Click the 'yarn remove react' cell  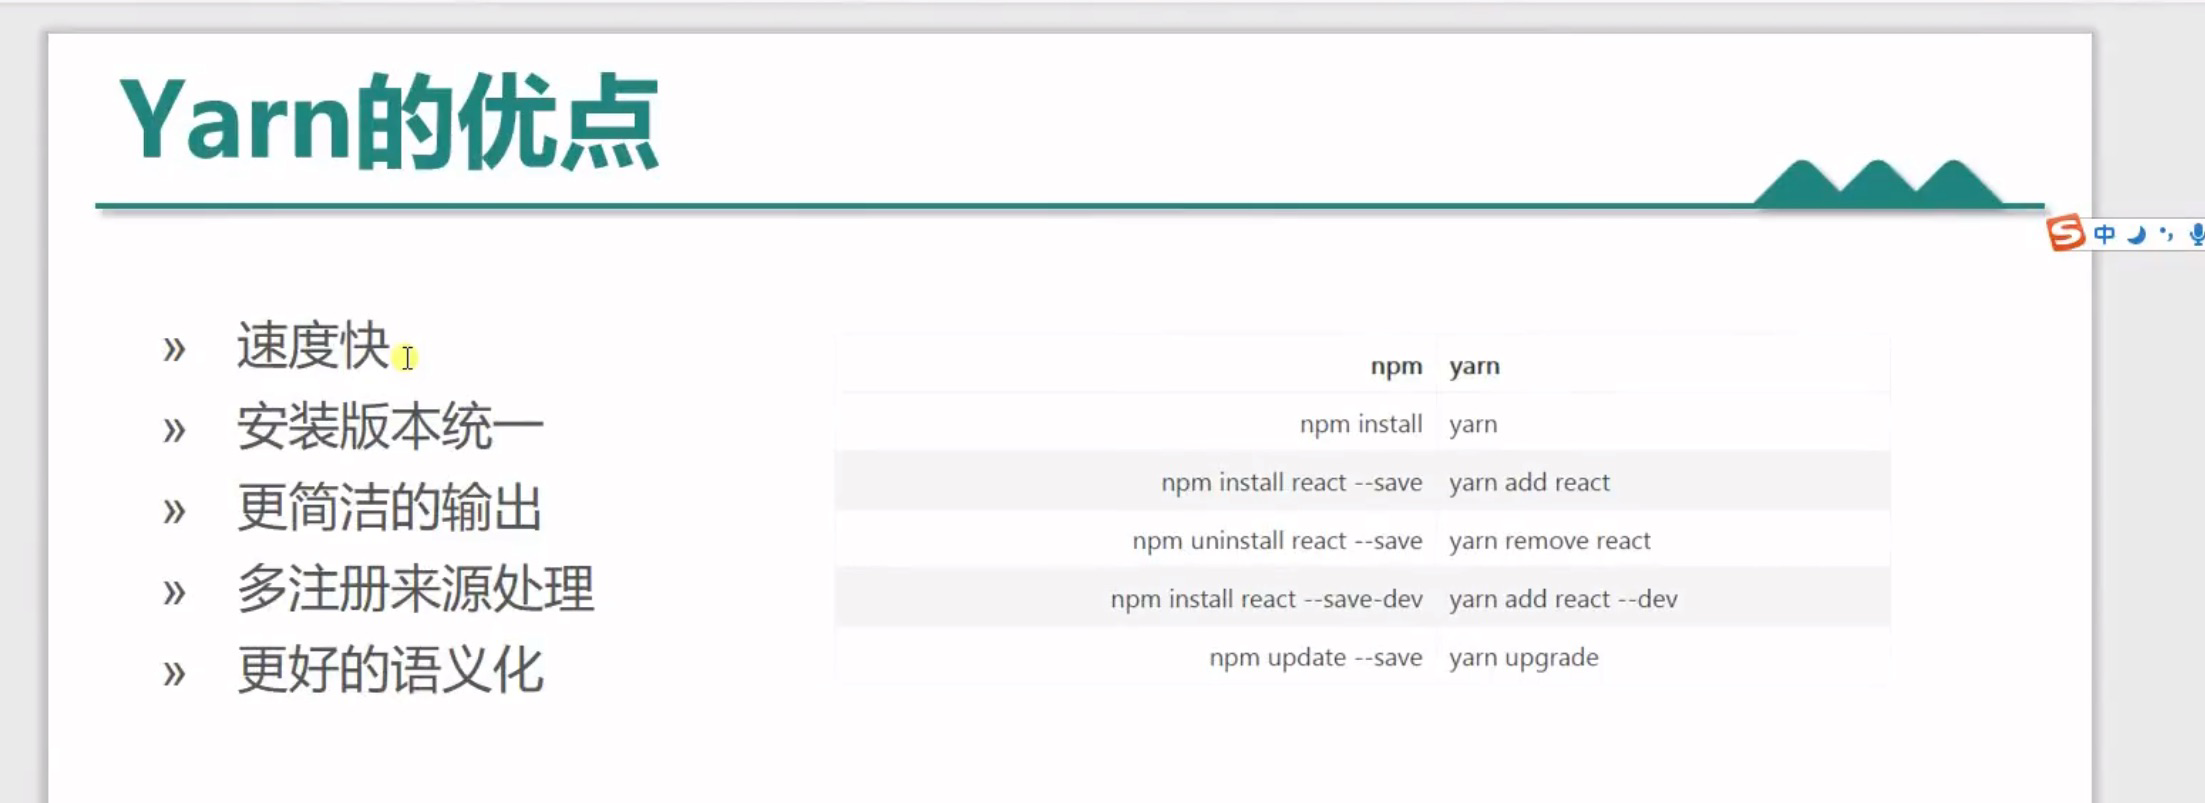coord(1549,541)
